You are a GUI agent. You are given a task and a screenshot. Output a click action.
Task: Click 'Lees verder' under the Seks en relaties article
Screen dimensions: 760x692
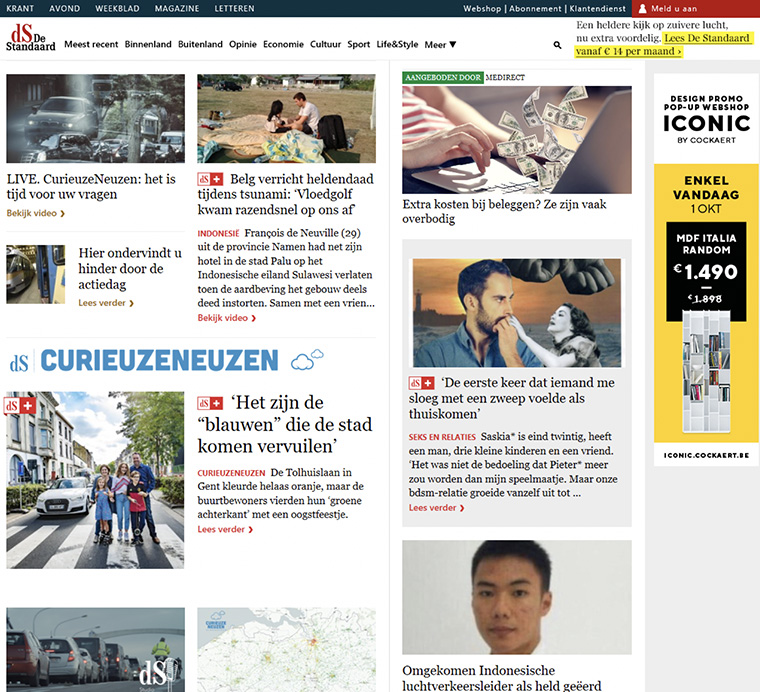(436, 508)
